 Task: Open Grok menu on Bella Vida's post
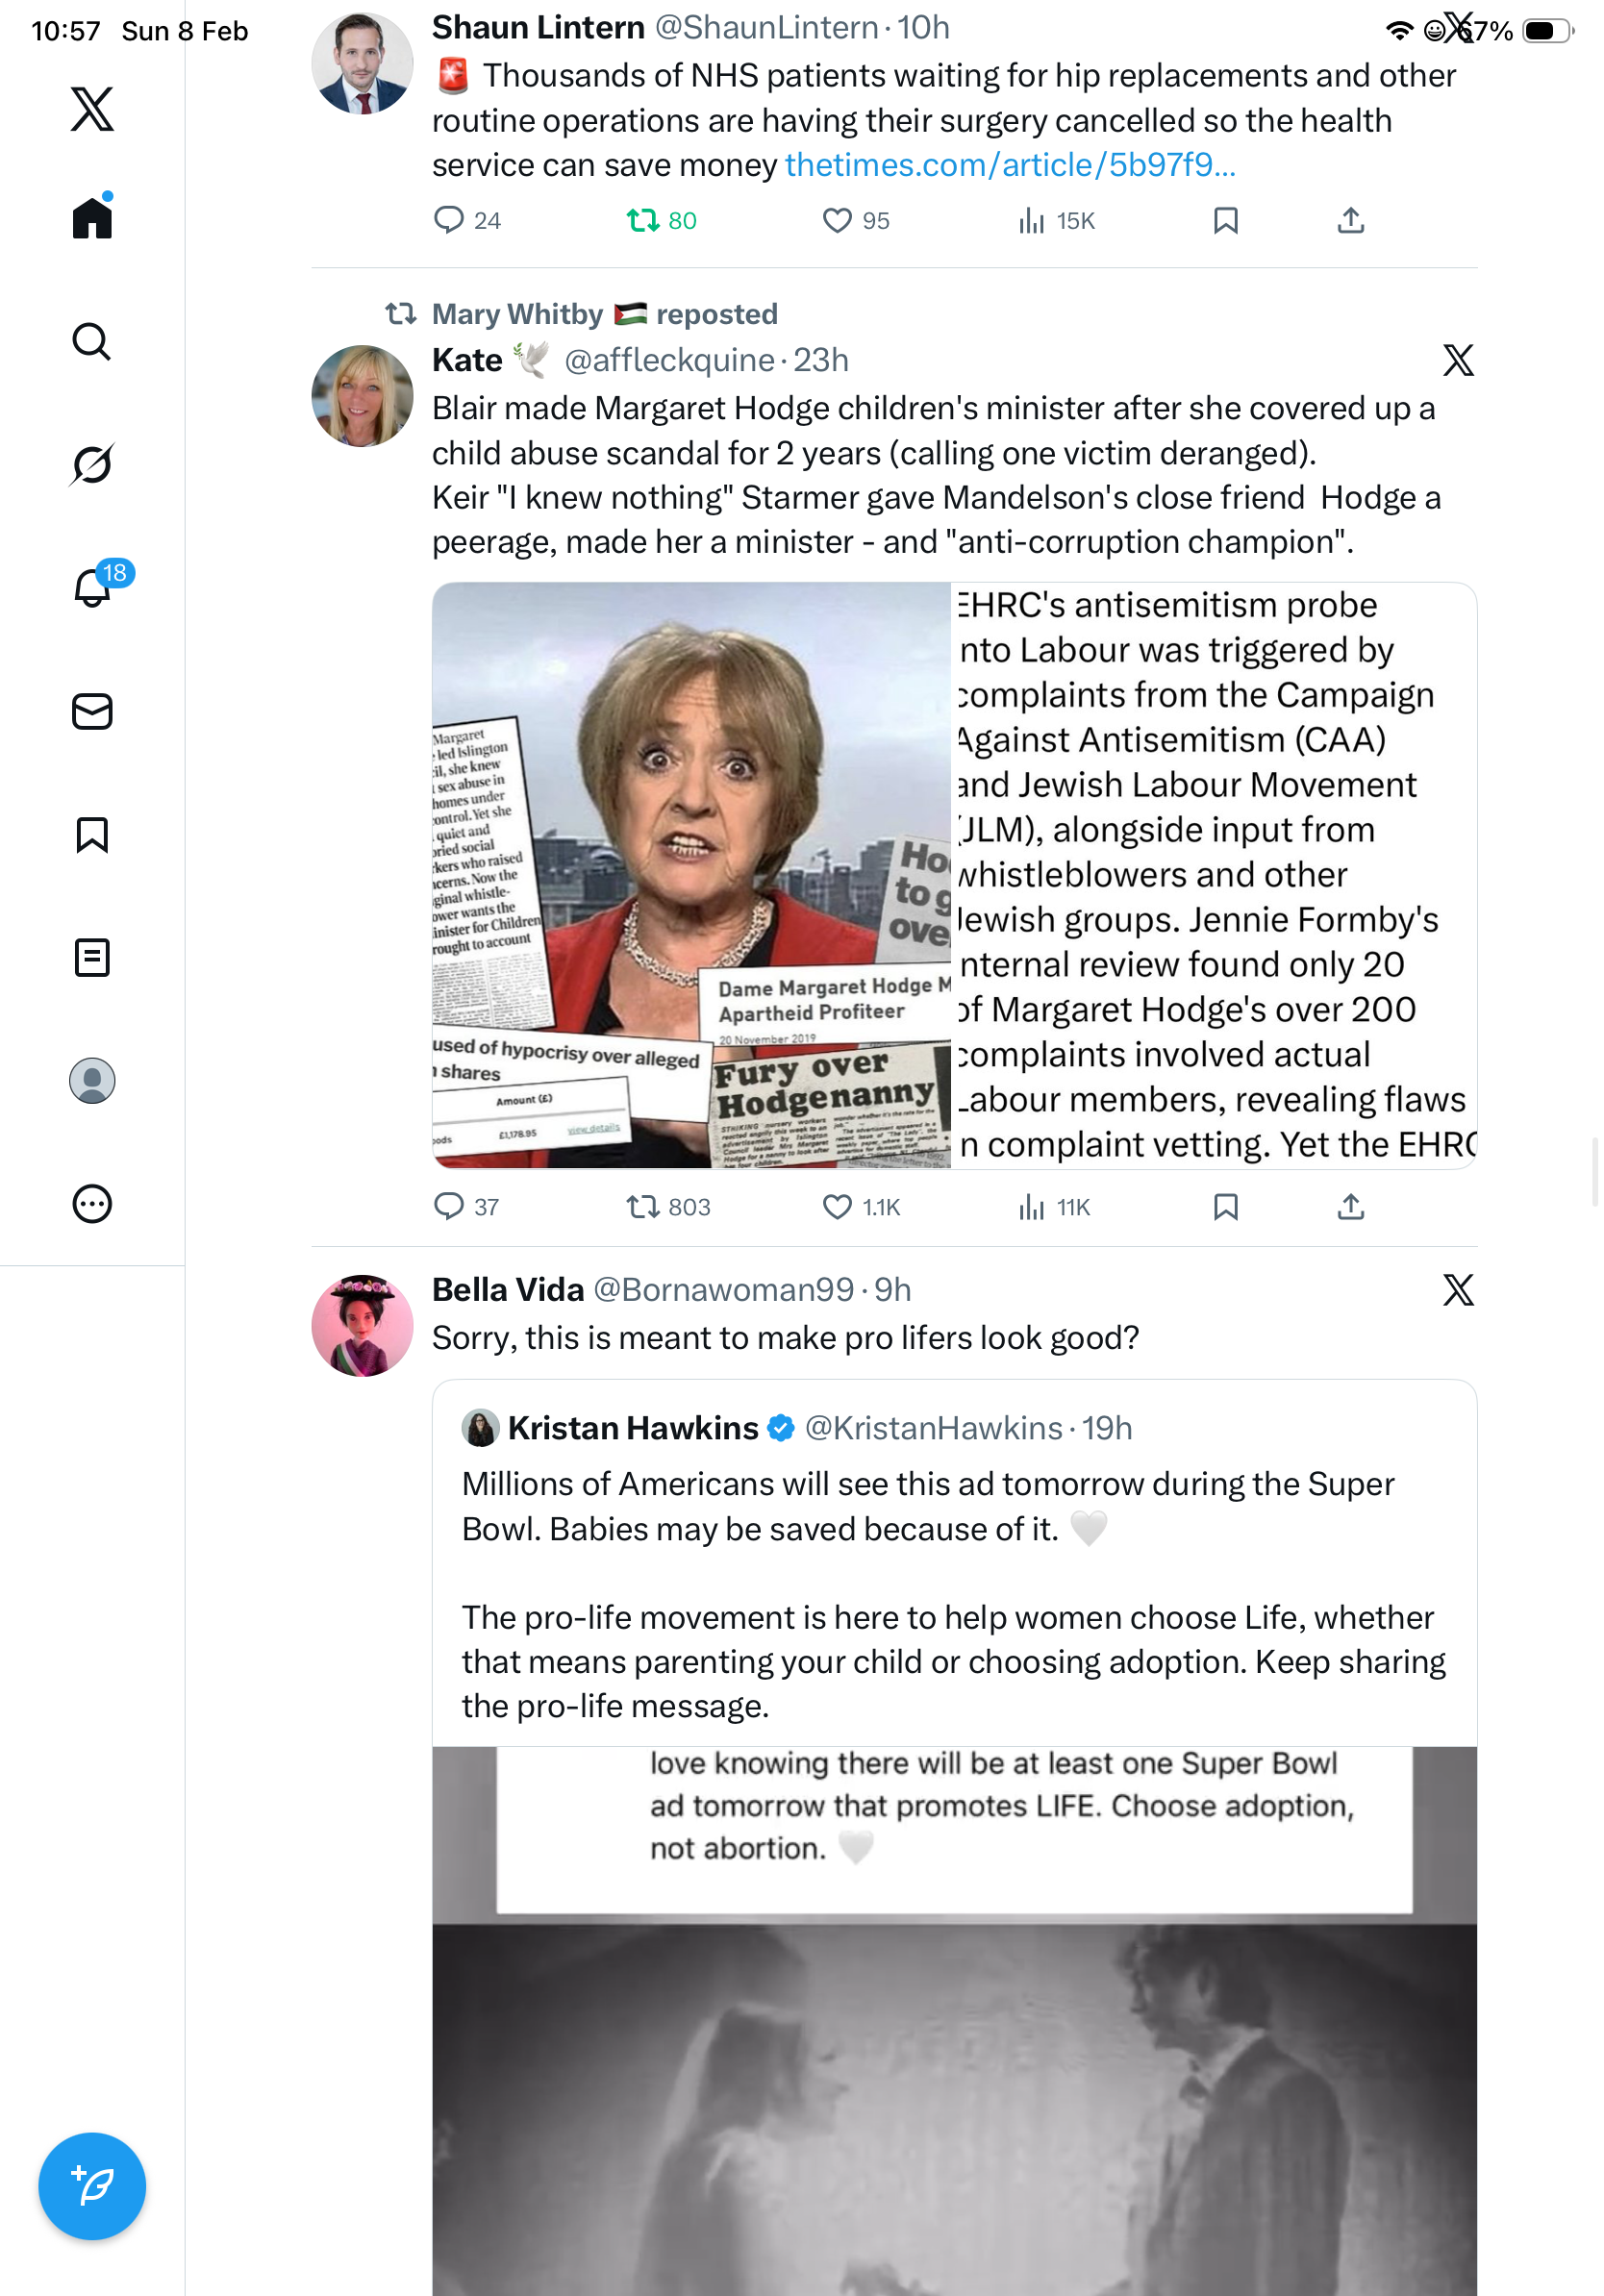coord(1459,1290)
